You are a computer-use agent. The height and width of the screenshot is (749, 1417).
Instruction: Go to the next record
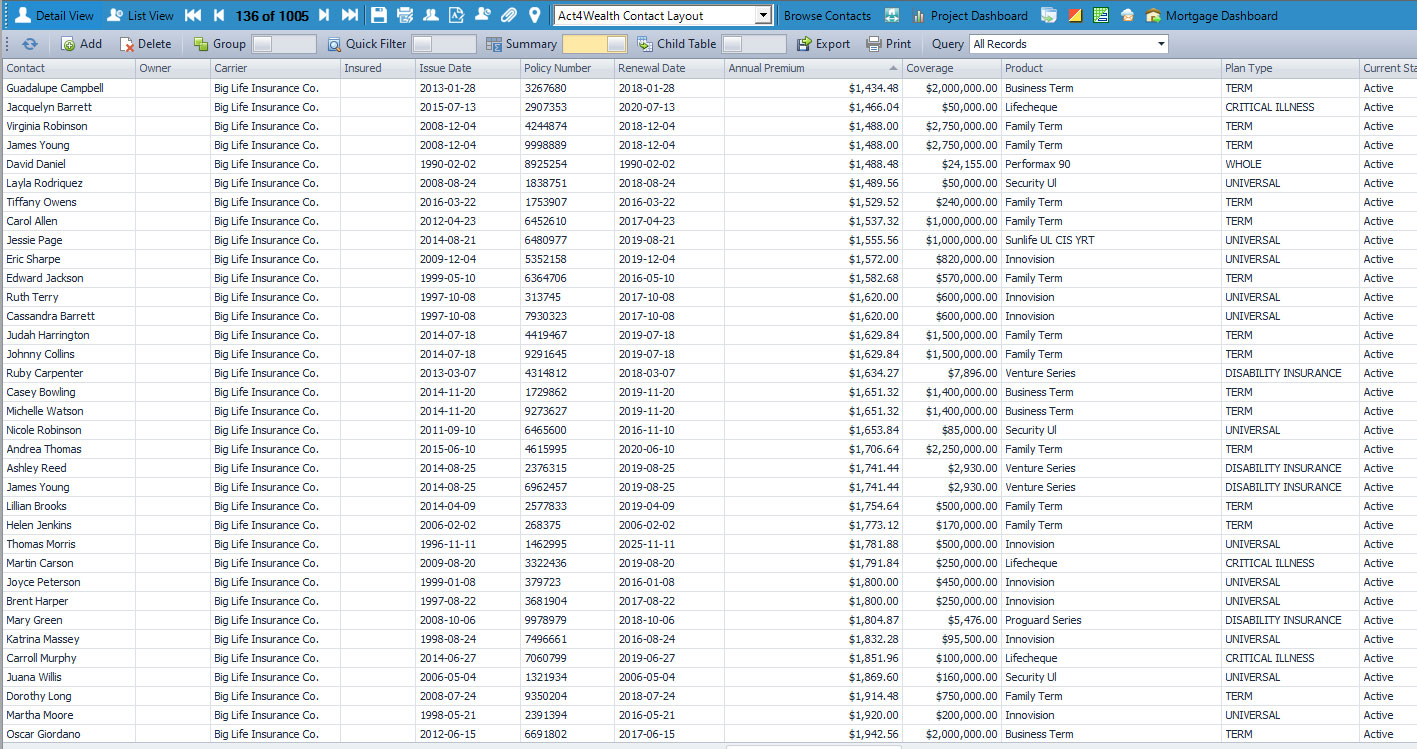324,15
